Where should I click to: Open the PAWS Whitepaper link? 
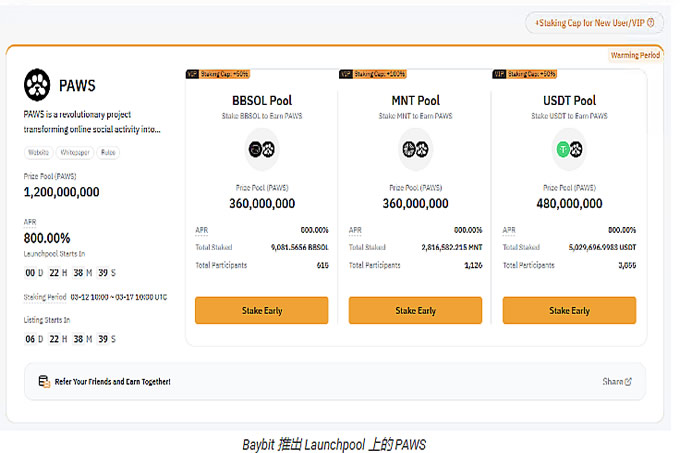(75, 152)
